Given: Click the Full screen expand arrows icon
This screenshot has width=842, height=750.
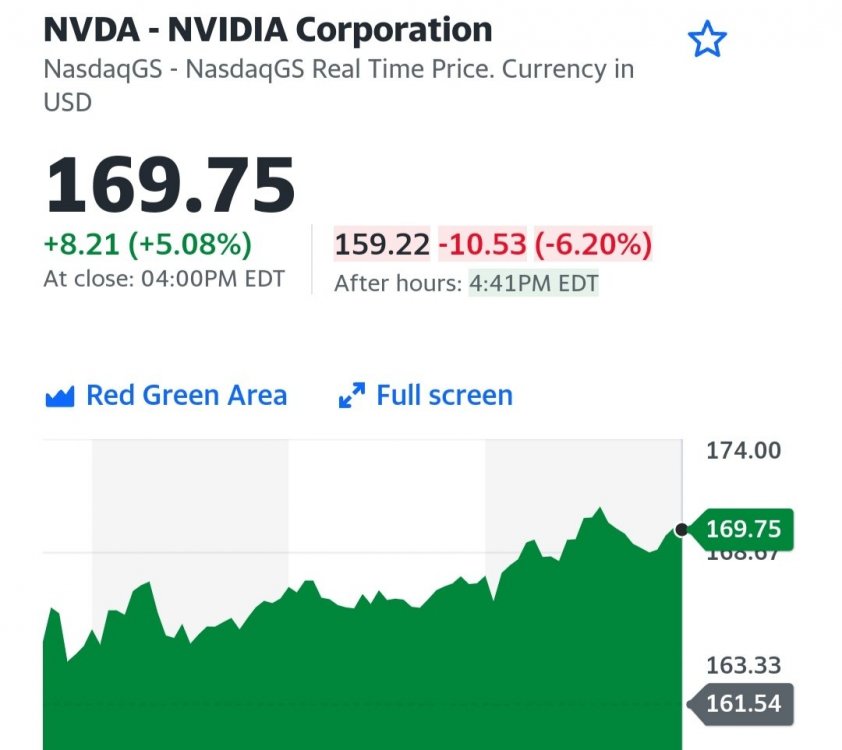Looking at the screenshot, I should [351, 397].
